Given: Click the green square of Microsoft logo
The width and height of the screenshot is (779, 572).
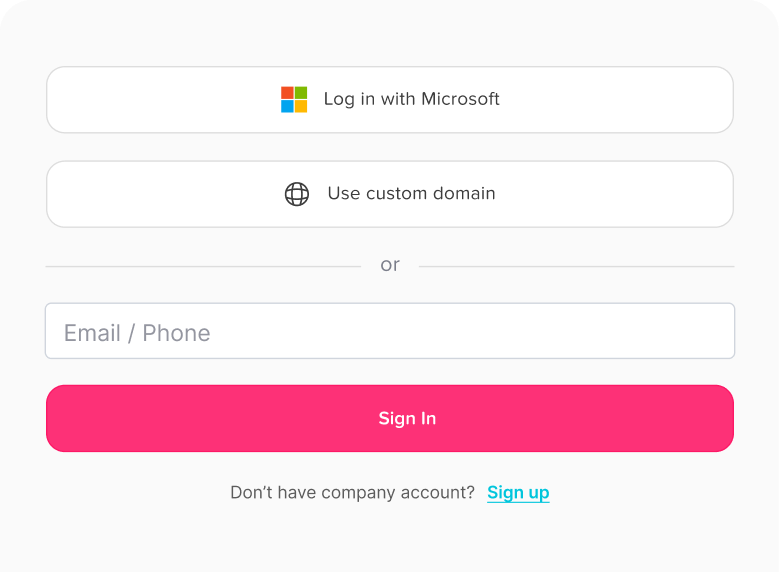Looking at the screenshot, I should 301,92.
